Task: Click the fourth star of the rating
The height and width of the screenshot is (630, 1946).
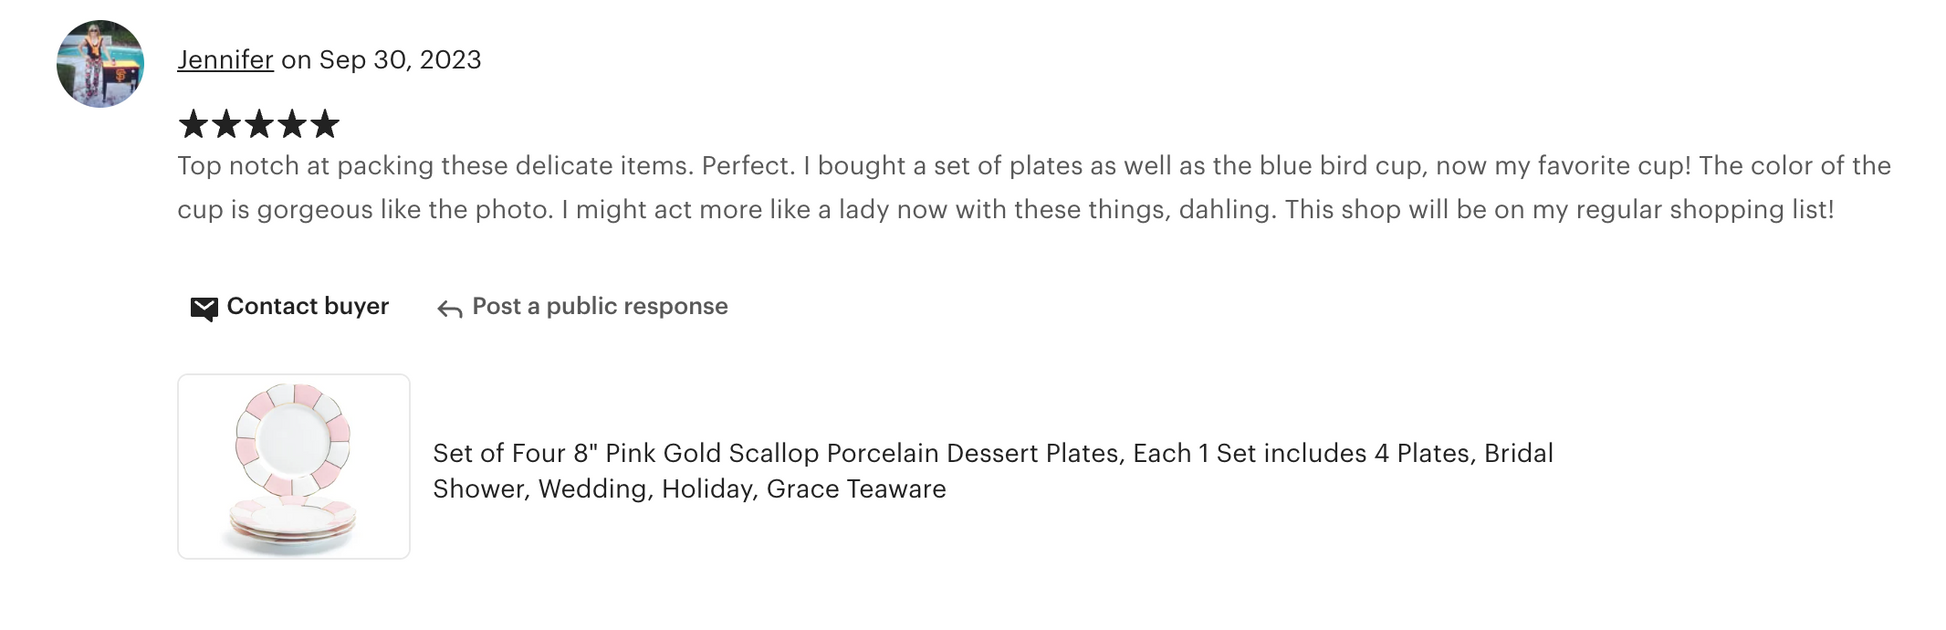Action: point(292,125)
